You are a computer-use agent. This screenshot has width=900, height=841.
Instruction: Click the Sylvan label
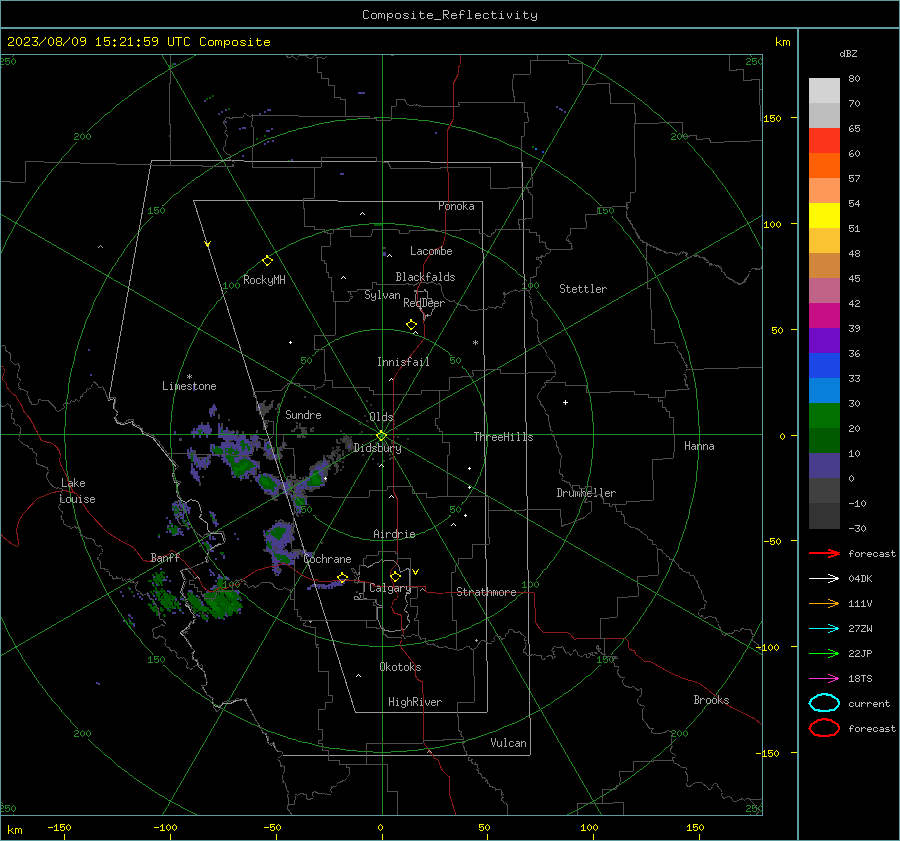click(x=382, y=295)
